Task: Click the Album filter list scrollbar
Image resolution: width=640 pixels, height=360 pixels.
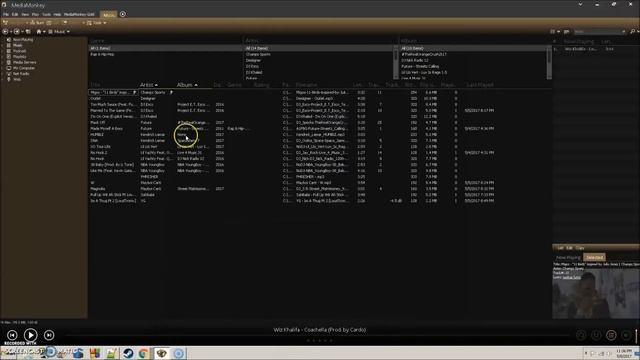Action: click(549, 62)
